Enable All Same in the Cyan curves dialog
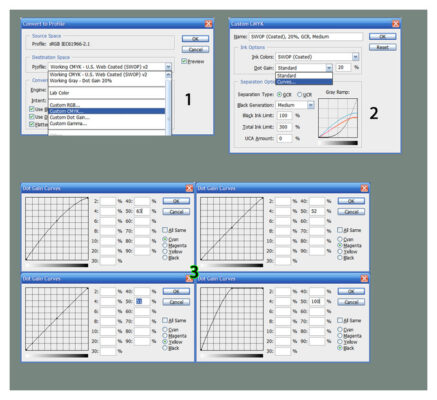The image size is (437, 400). point(165,230)
